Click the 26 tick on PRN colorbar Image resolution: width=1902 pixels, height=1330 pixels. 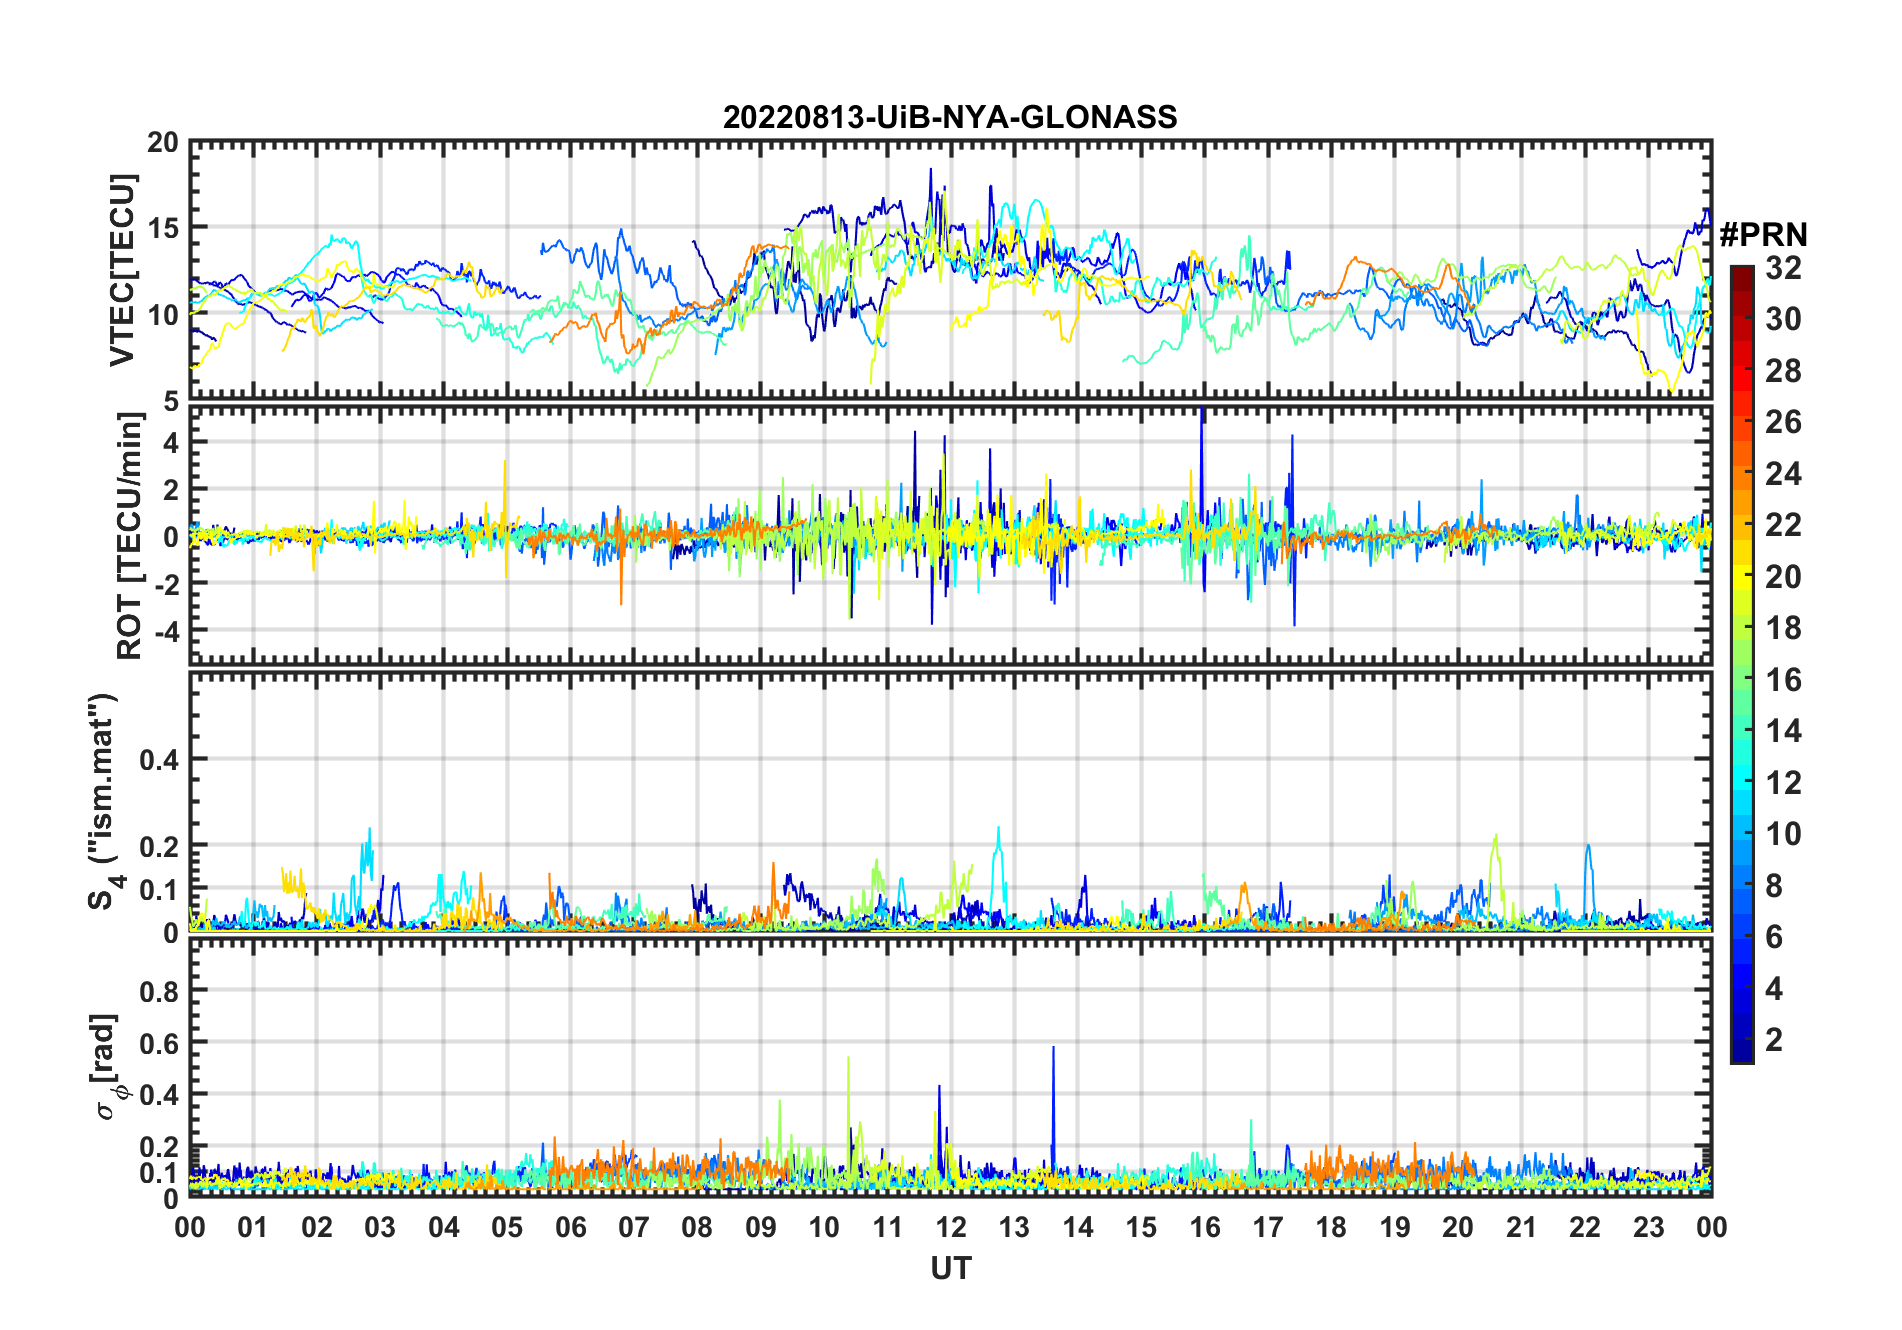click(x=1783, y=422)
